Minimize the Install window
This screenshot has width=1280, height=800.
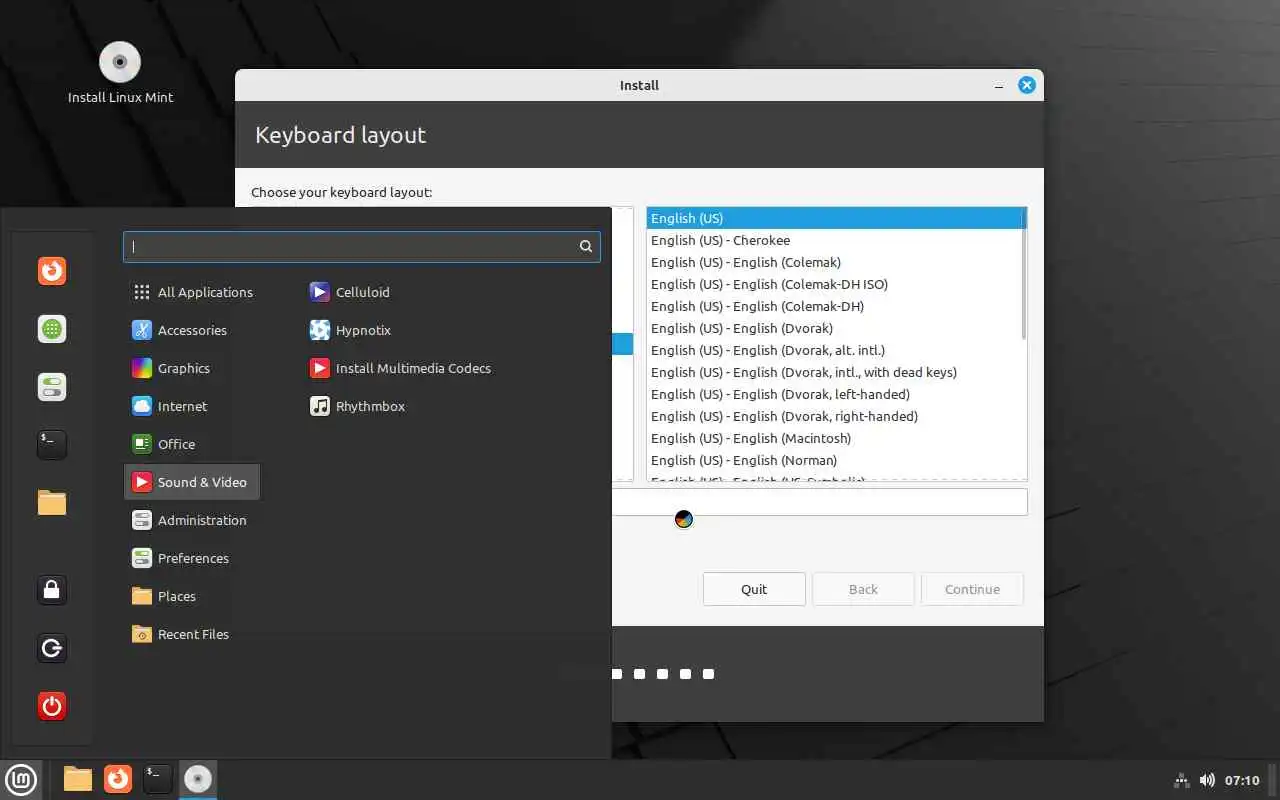pos(999,86)
